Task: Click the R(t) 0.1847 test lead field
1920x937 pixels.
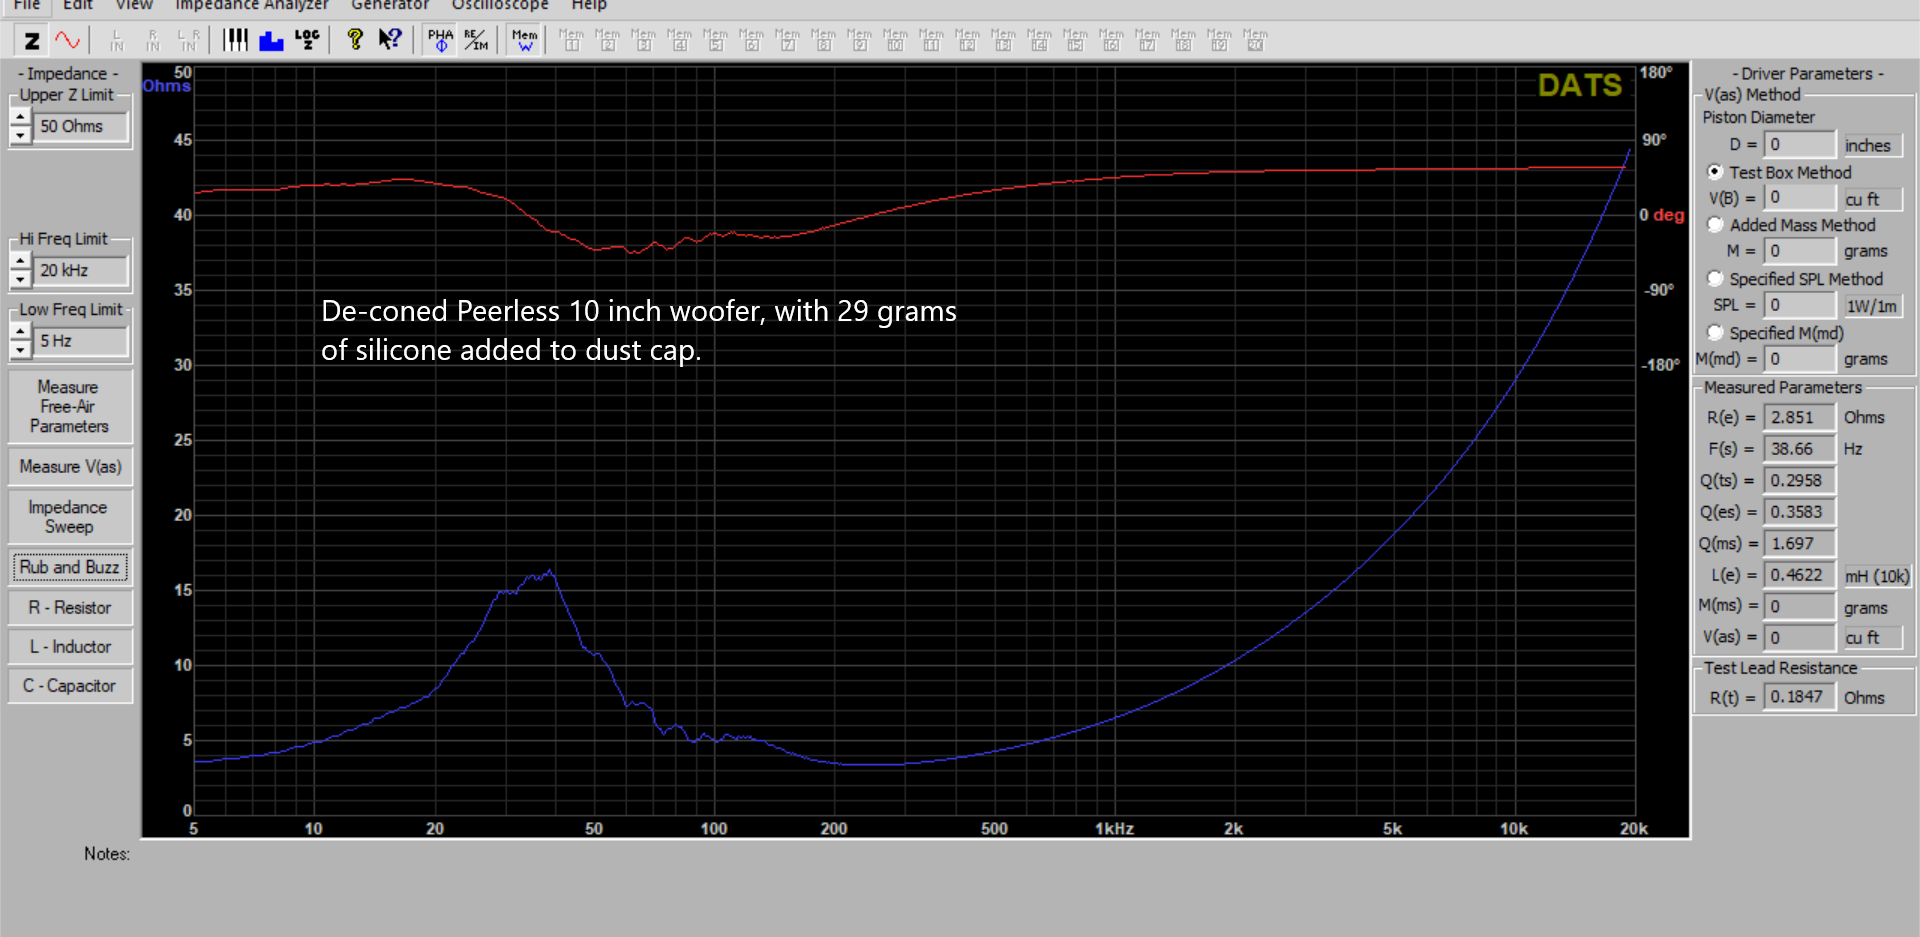Action: (x=1800, y=697)
